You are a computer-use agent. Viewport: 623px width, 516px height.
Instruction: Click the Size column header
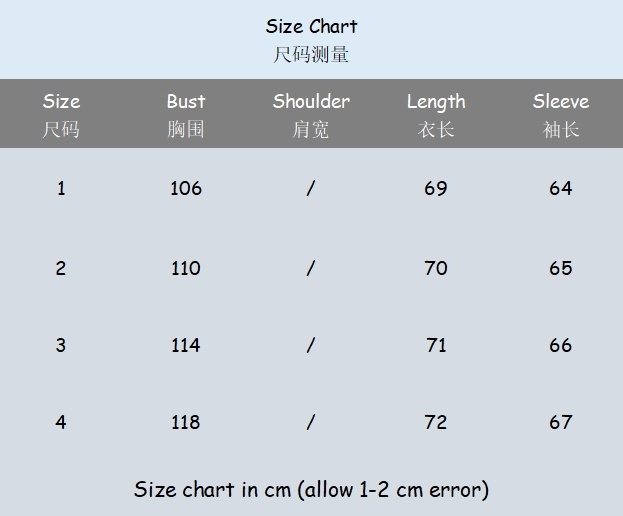tap(61, 102)
